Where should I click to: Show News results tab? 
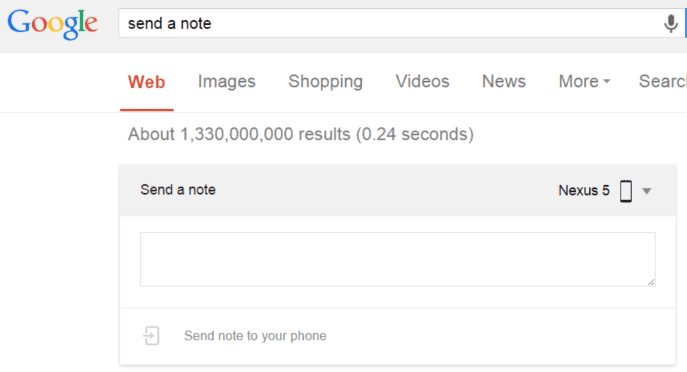click(x=504, y=81)
